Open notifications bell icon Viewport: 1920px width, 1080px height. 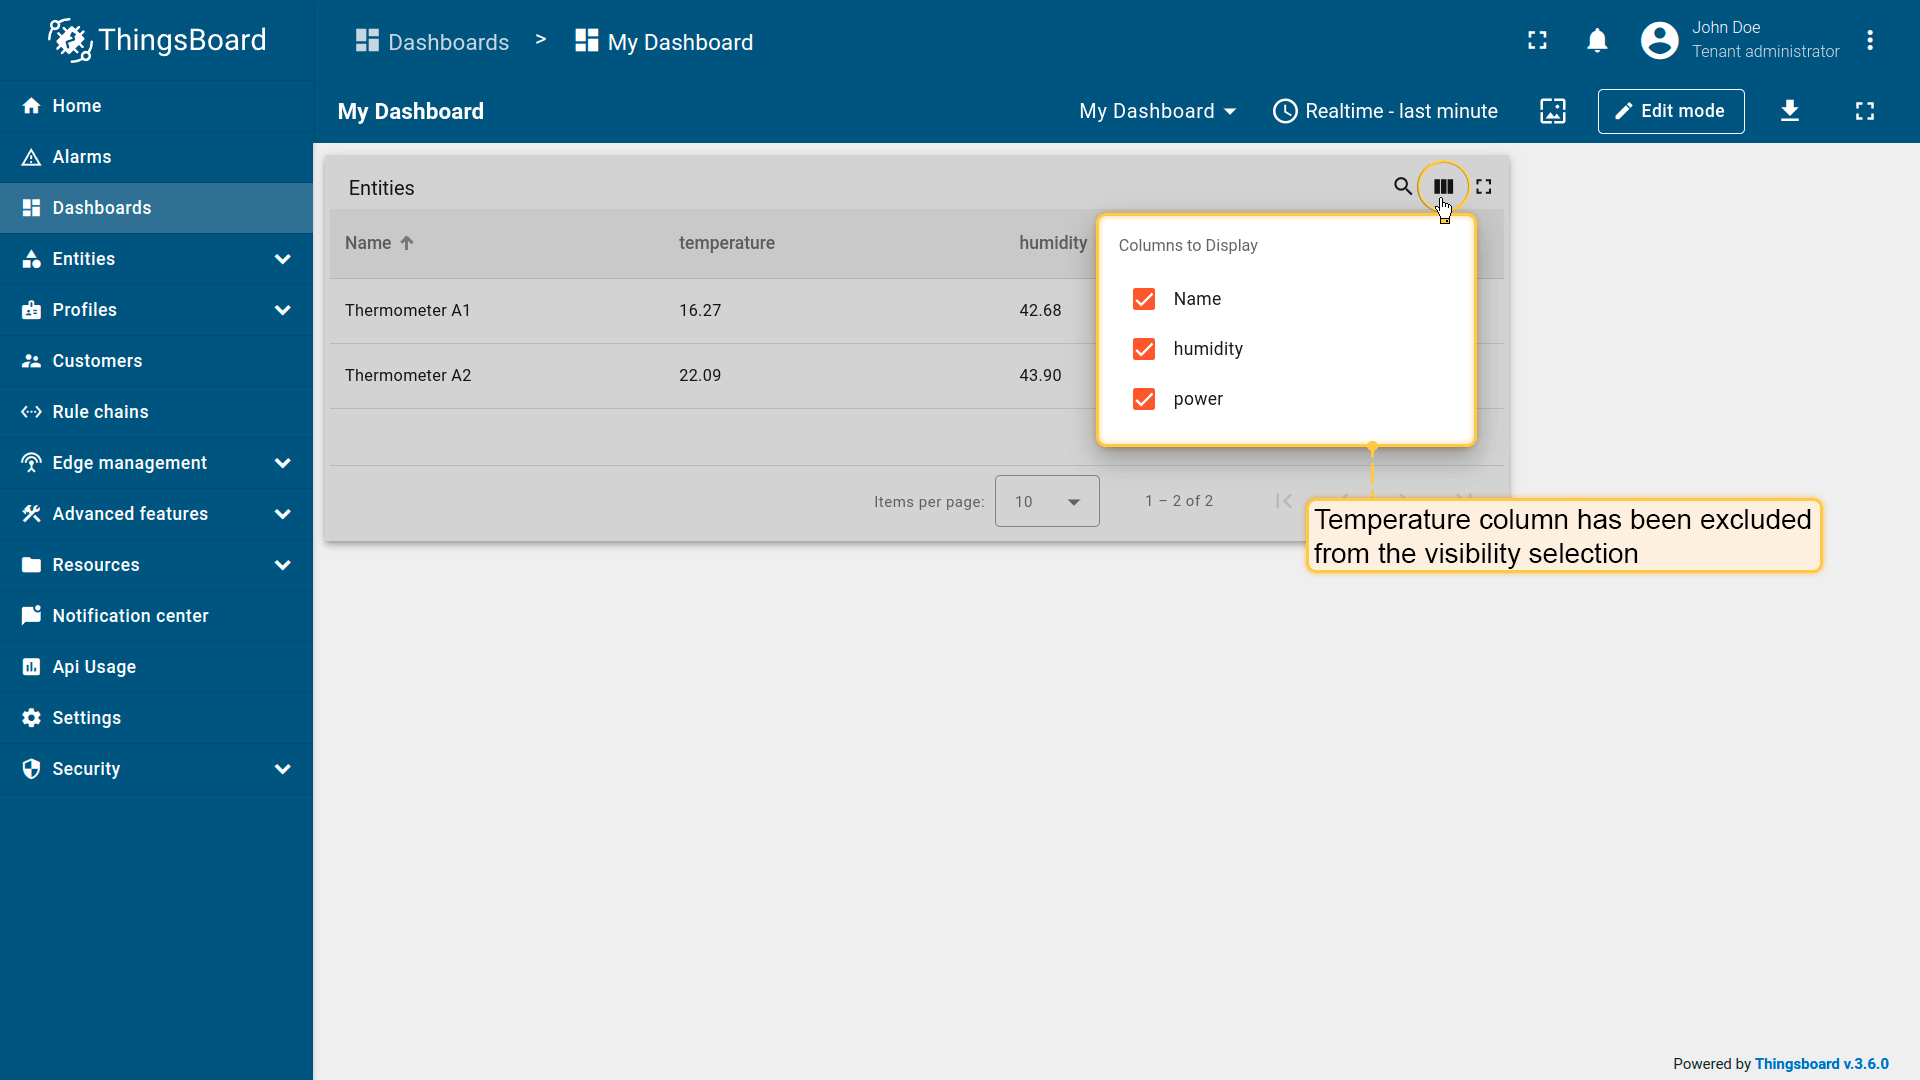pos(1597,41)
